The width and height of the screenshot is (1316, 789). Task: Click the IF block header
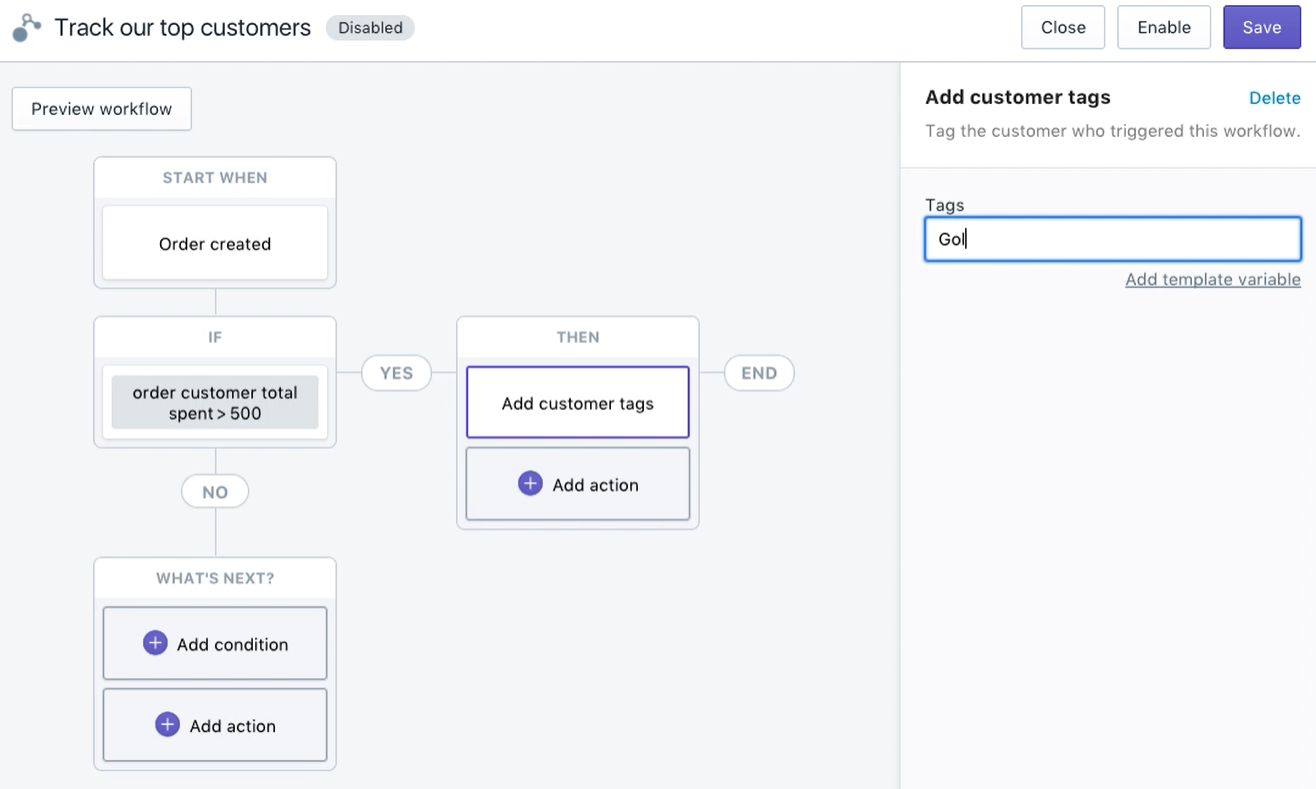pyautogui.click(x=215, y=337)
